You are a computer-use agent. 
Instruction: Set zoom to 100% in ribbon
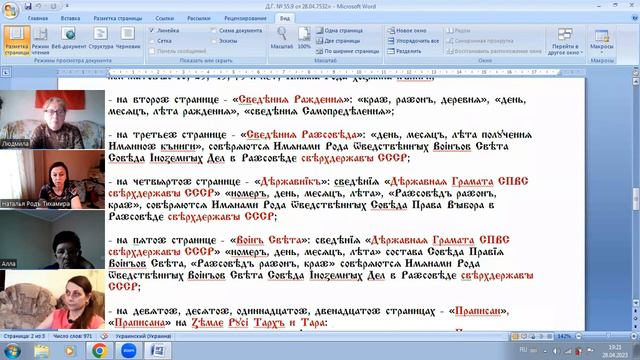click(x=304, y=38)
